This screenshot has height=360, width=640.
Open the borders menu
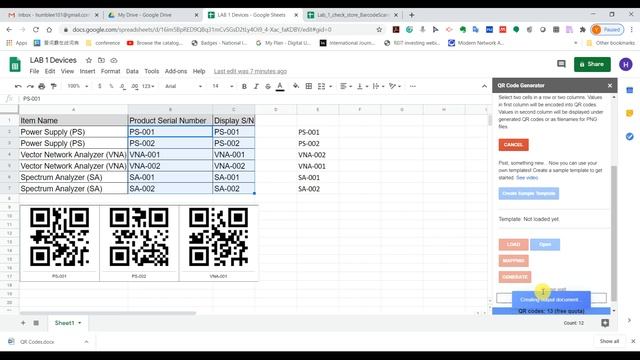pyautogui.click(x=309, y=86)
